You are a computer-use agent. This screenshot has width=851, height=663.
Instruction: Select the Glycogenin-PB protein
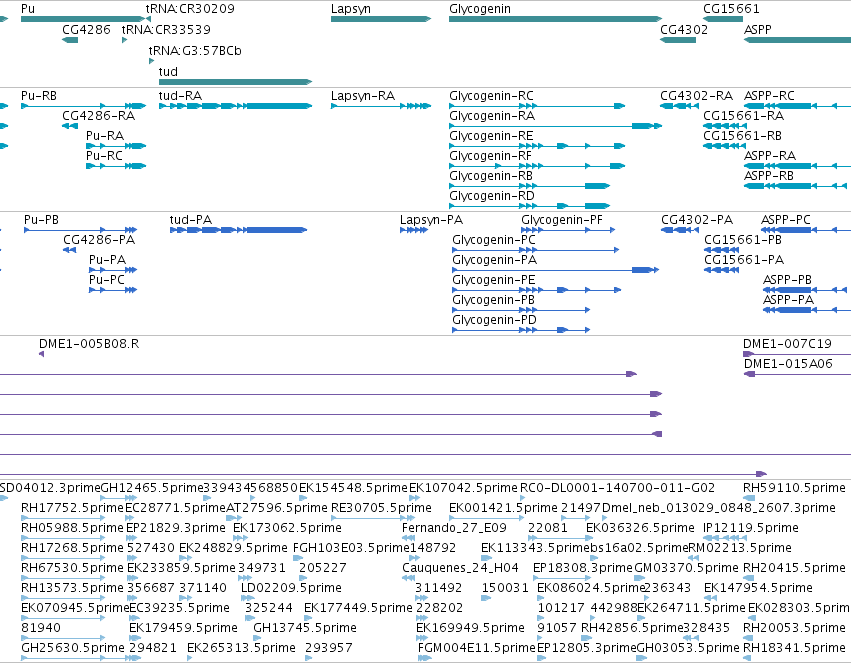(x=521, y=310)
